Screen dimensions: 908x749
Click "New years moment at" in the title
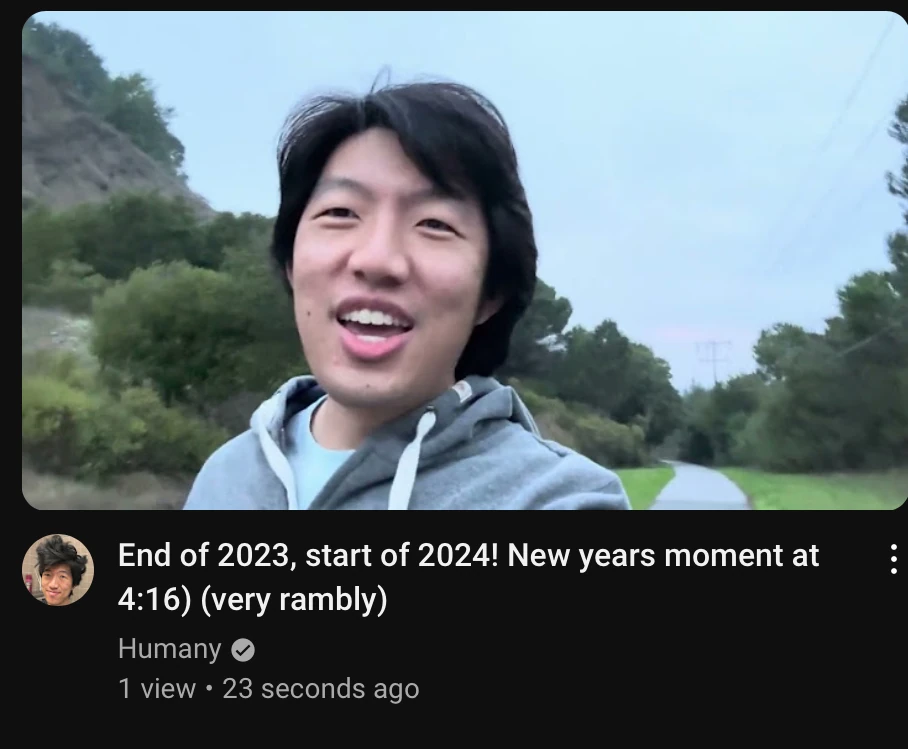coord(664,555)
